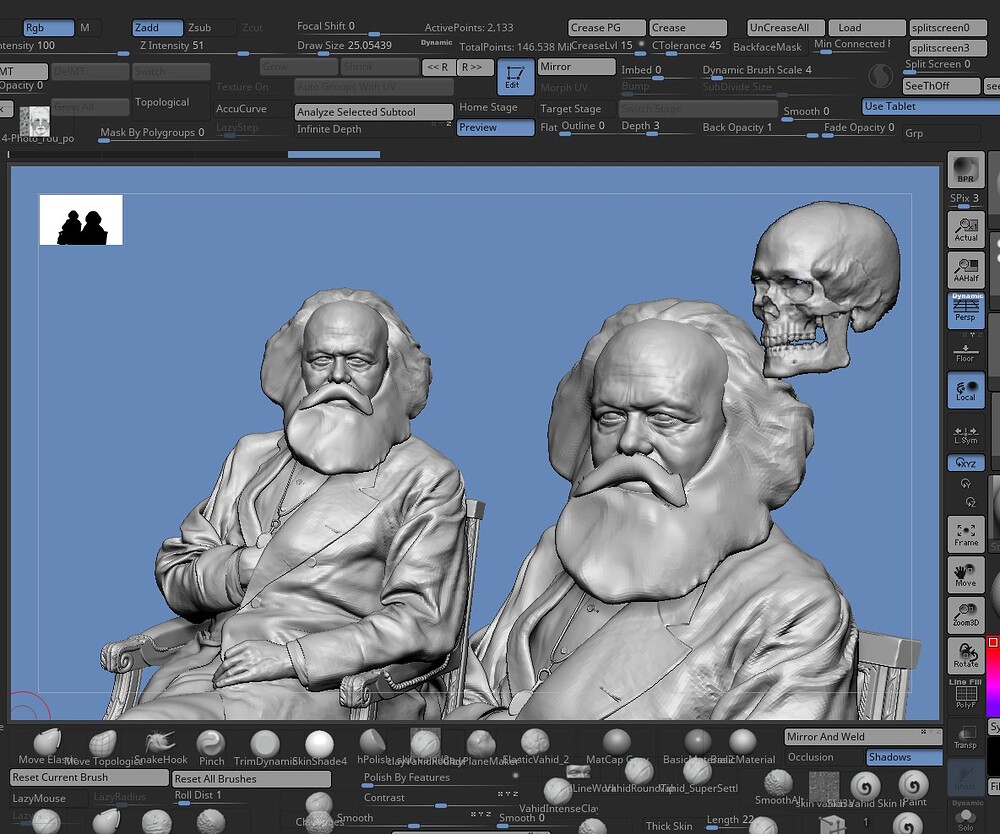Activate the Preview stage tab

(x=495, y=128)
